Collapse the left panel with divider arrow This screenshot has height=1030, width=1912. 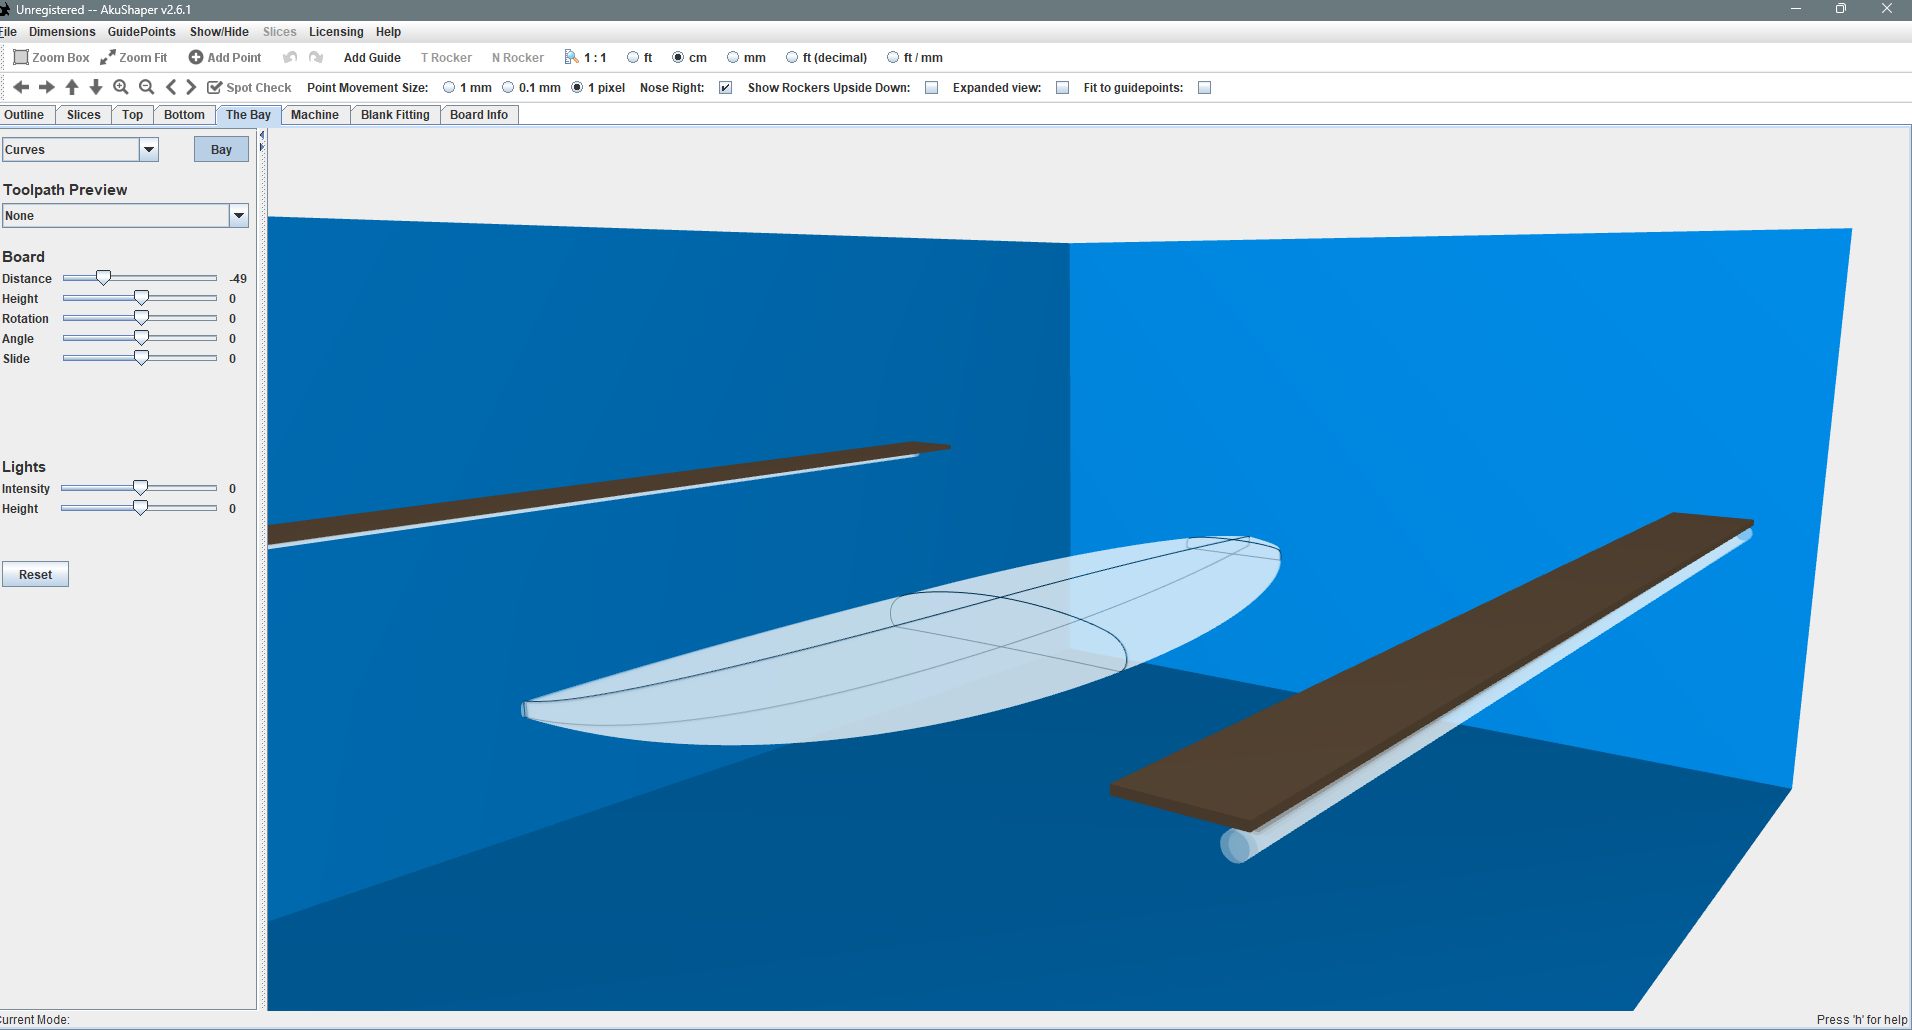(x=262, y=135)
